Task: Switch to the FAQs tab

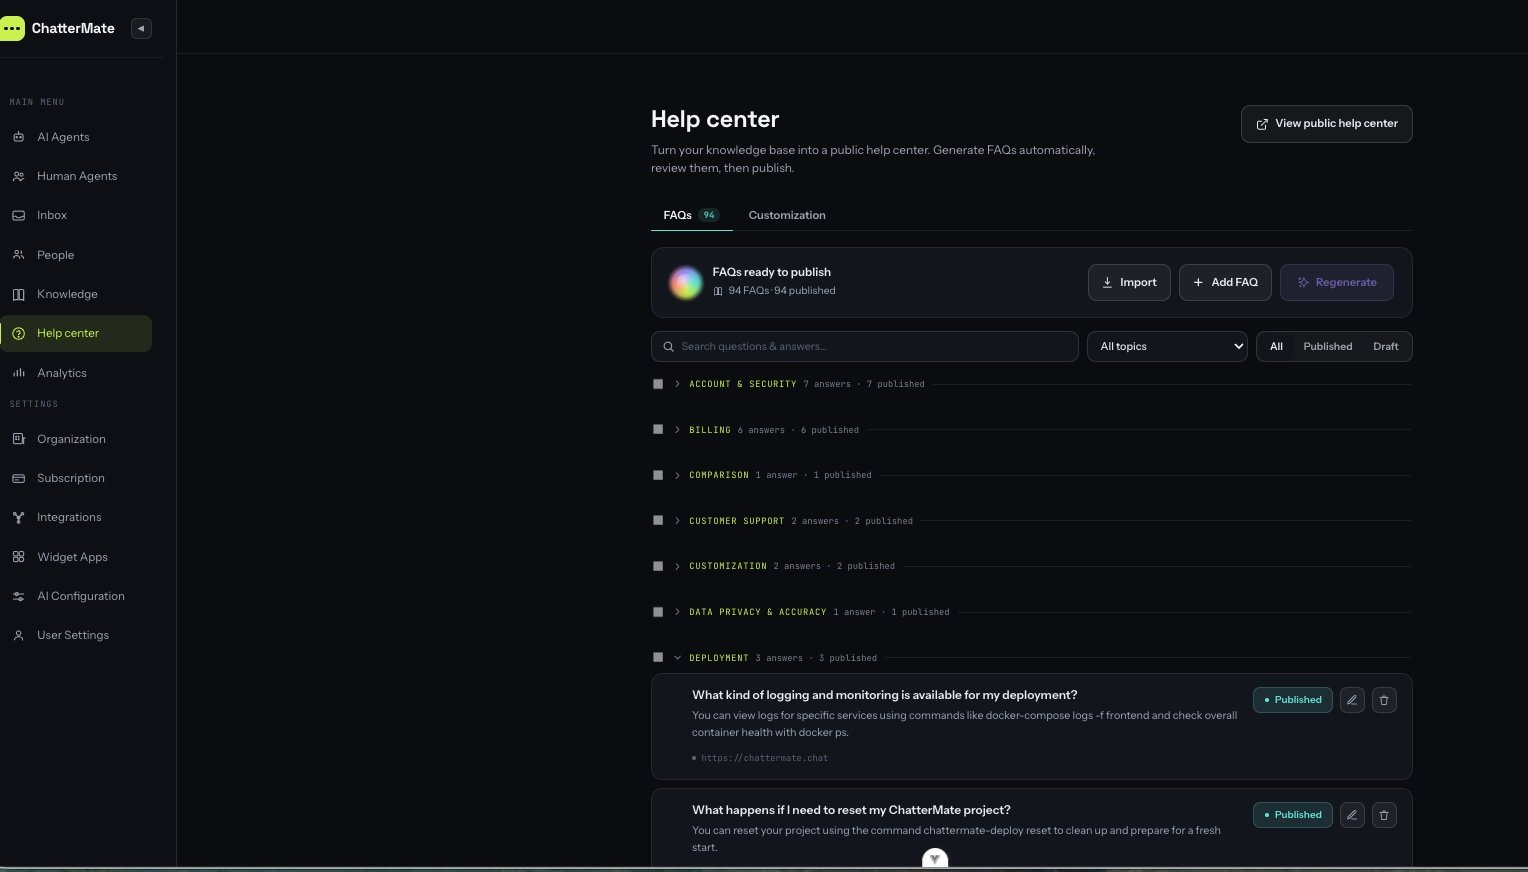Action: click(691, 215)
